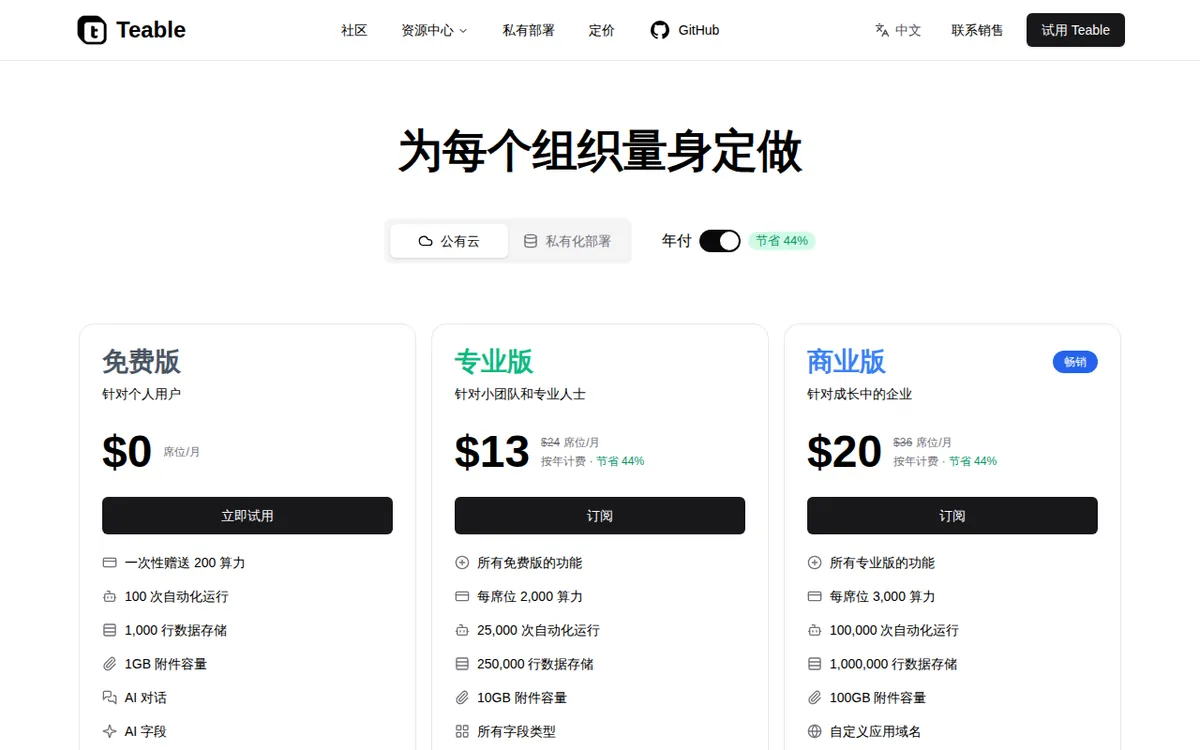Click the 联系销售 link

coord(978,30)
